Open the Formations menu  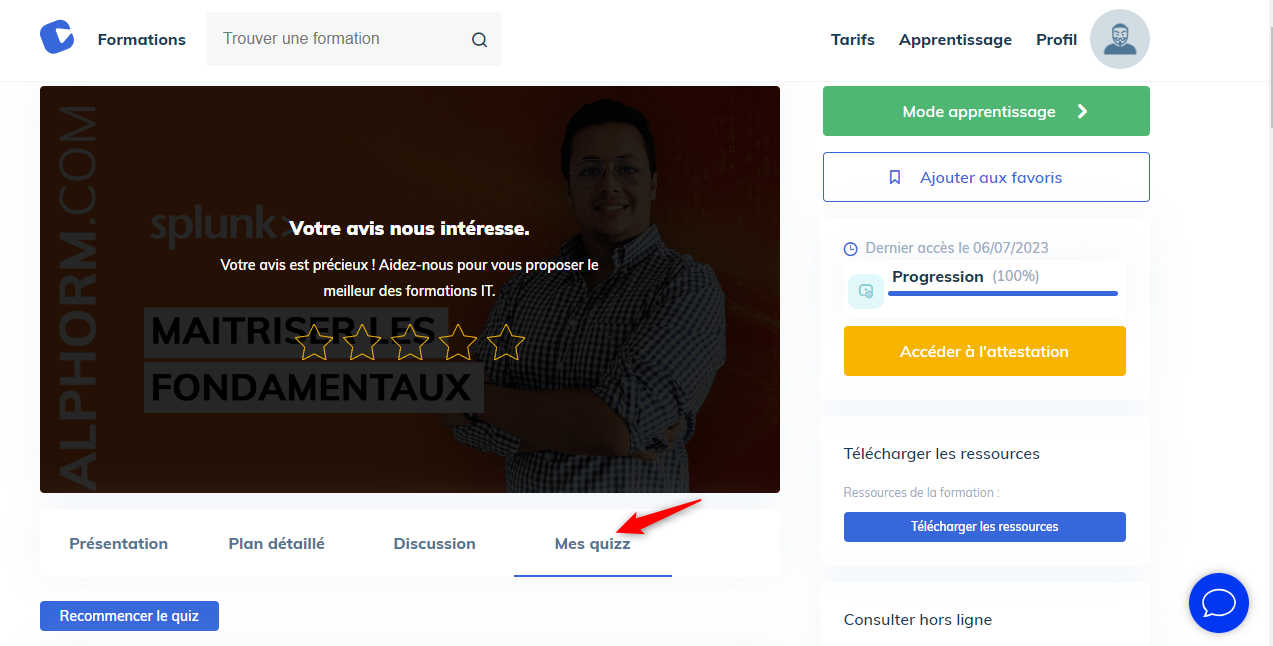coord(142,40)
